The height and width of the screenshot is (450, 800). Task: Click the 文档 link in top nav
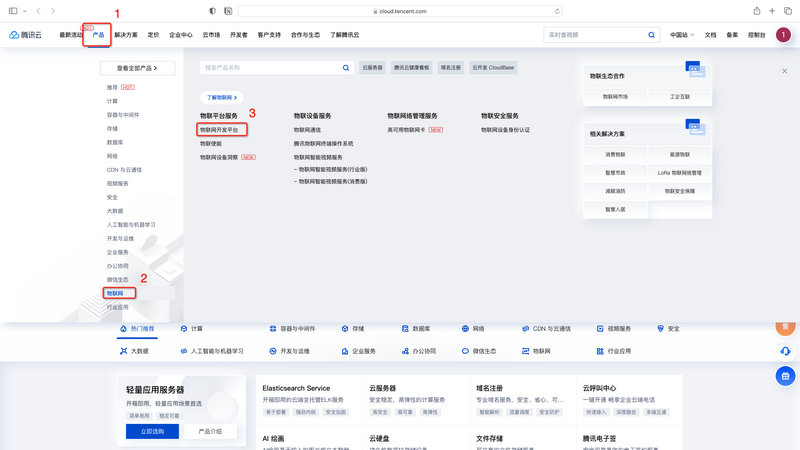(x=710, y=35)
